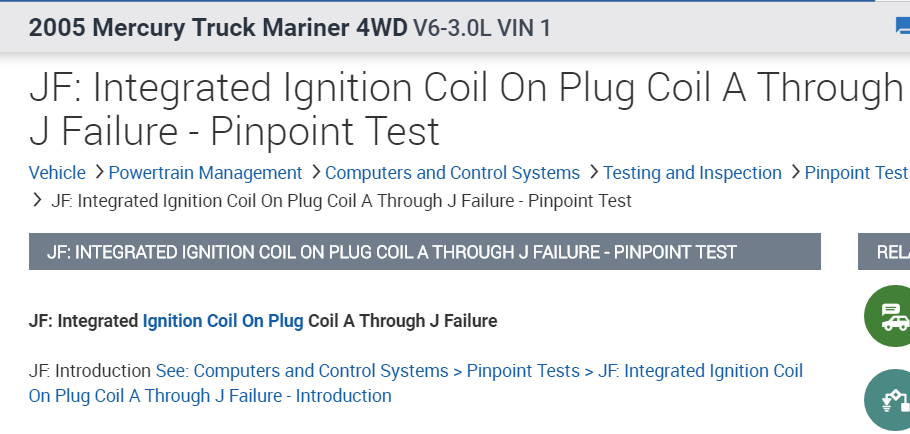The image size is (910, 434).
Task: Open Powertrain Management breadcrumb
Action: 205,173
